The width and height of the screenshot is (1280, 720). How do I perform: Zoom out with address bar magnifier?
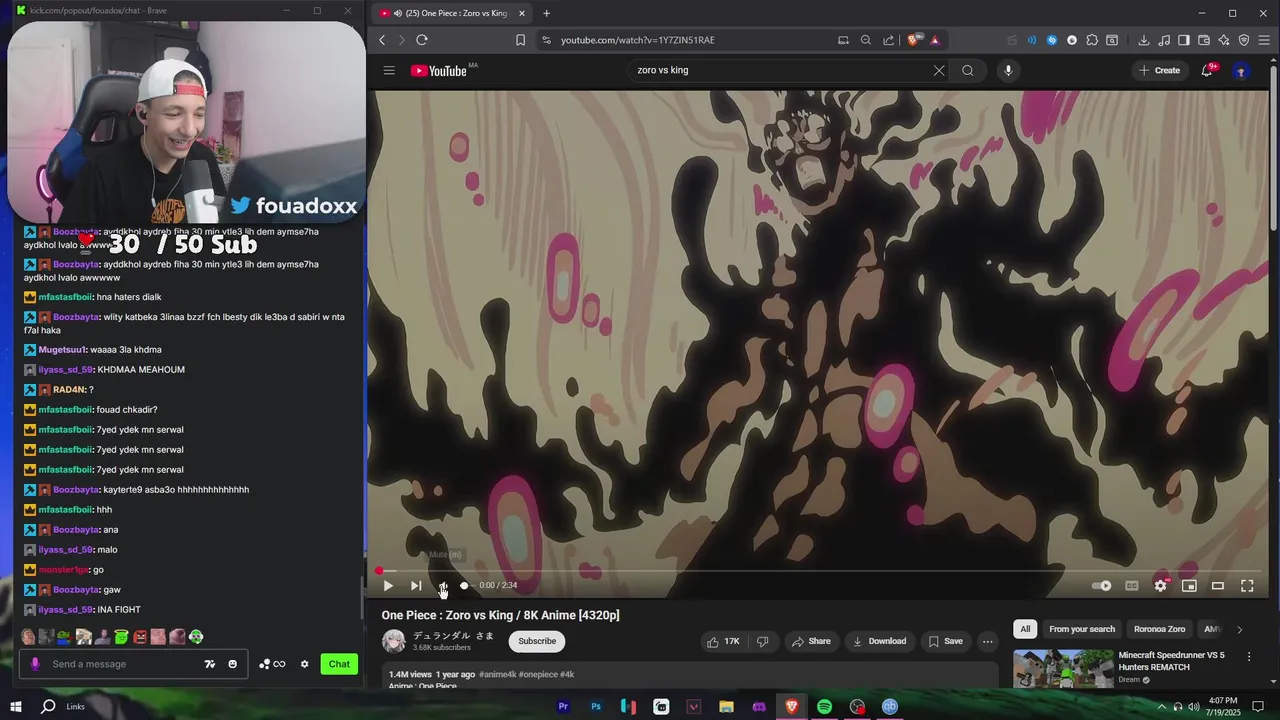pos(866,40)
